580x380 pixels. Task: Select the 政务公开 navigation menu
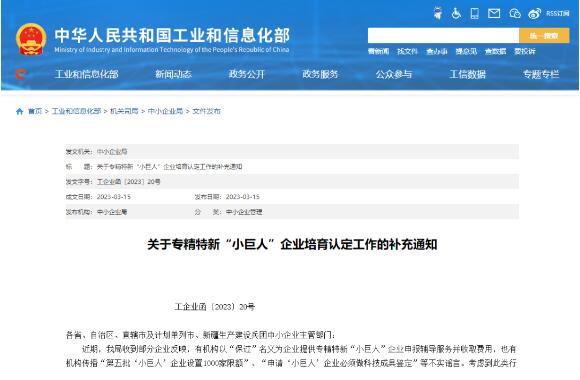coord(247,74)
